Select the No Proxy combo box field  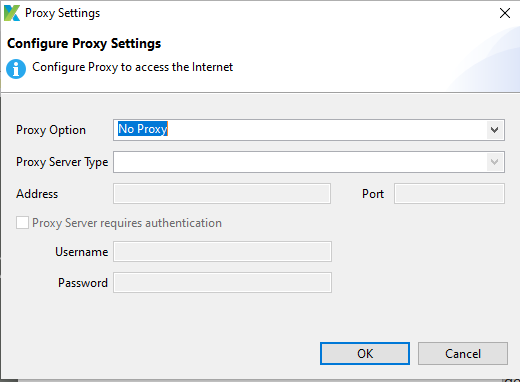309,130
